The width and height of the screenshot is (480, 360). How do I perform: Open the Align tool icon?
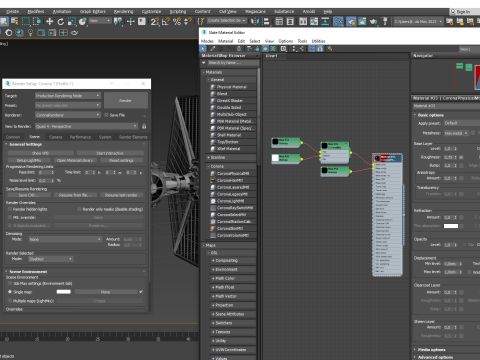pyautogui.click(x=266, y=22)
